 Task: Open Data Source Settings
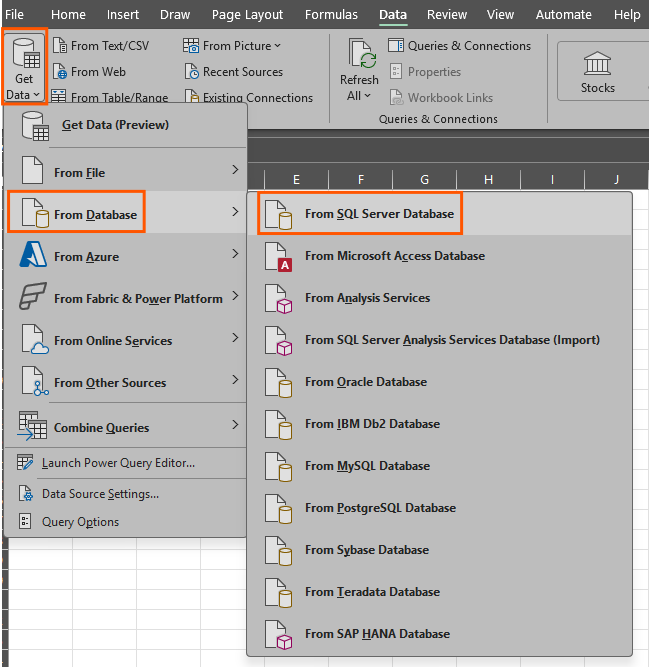tap(126, 494)
